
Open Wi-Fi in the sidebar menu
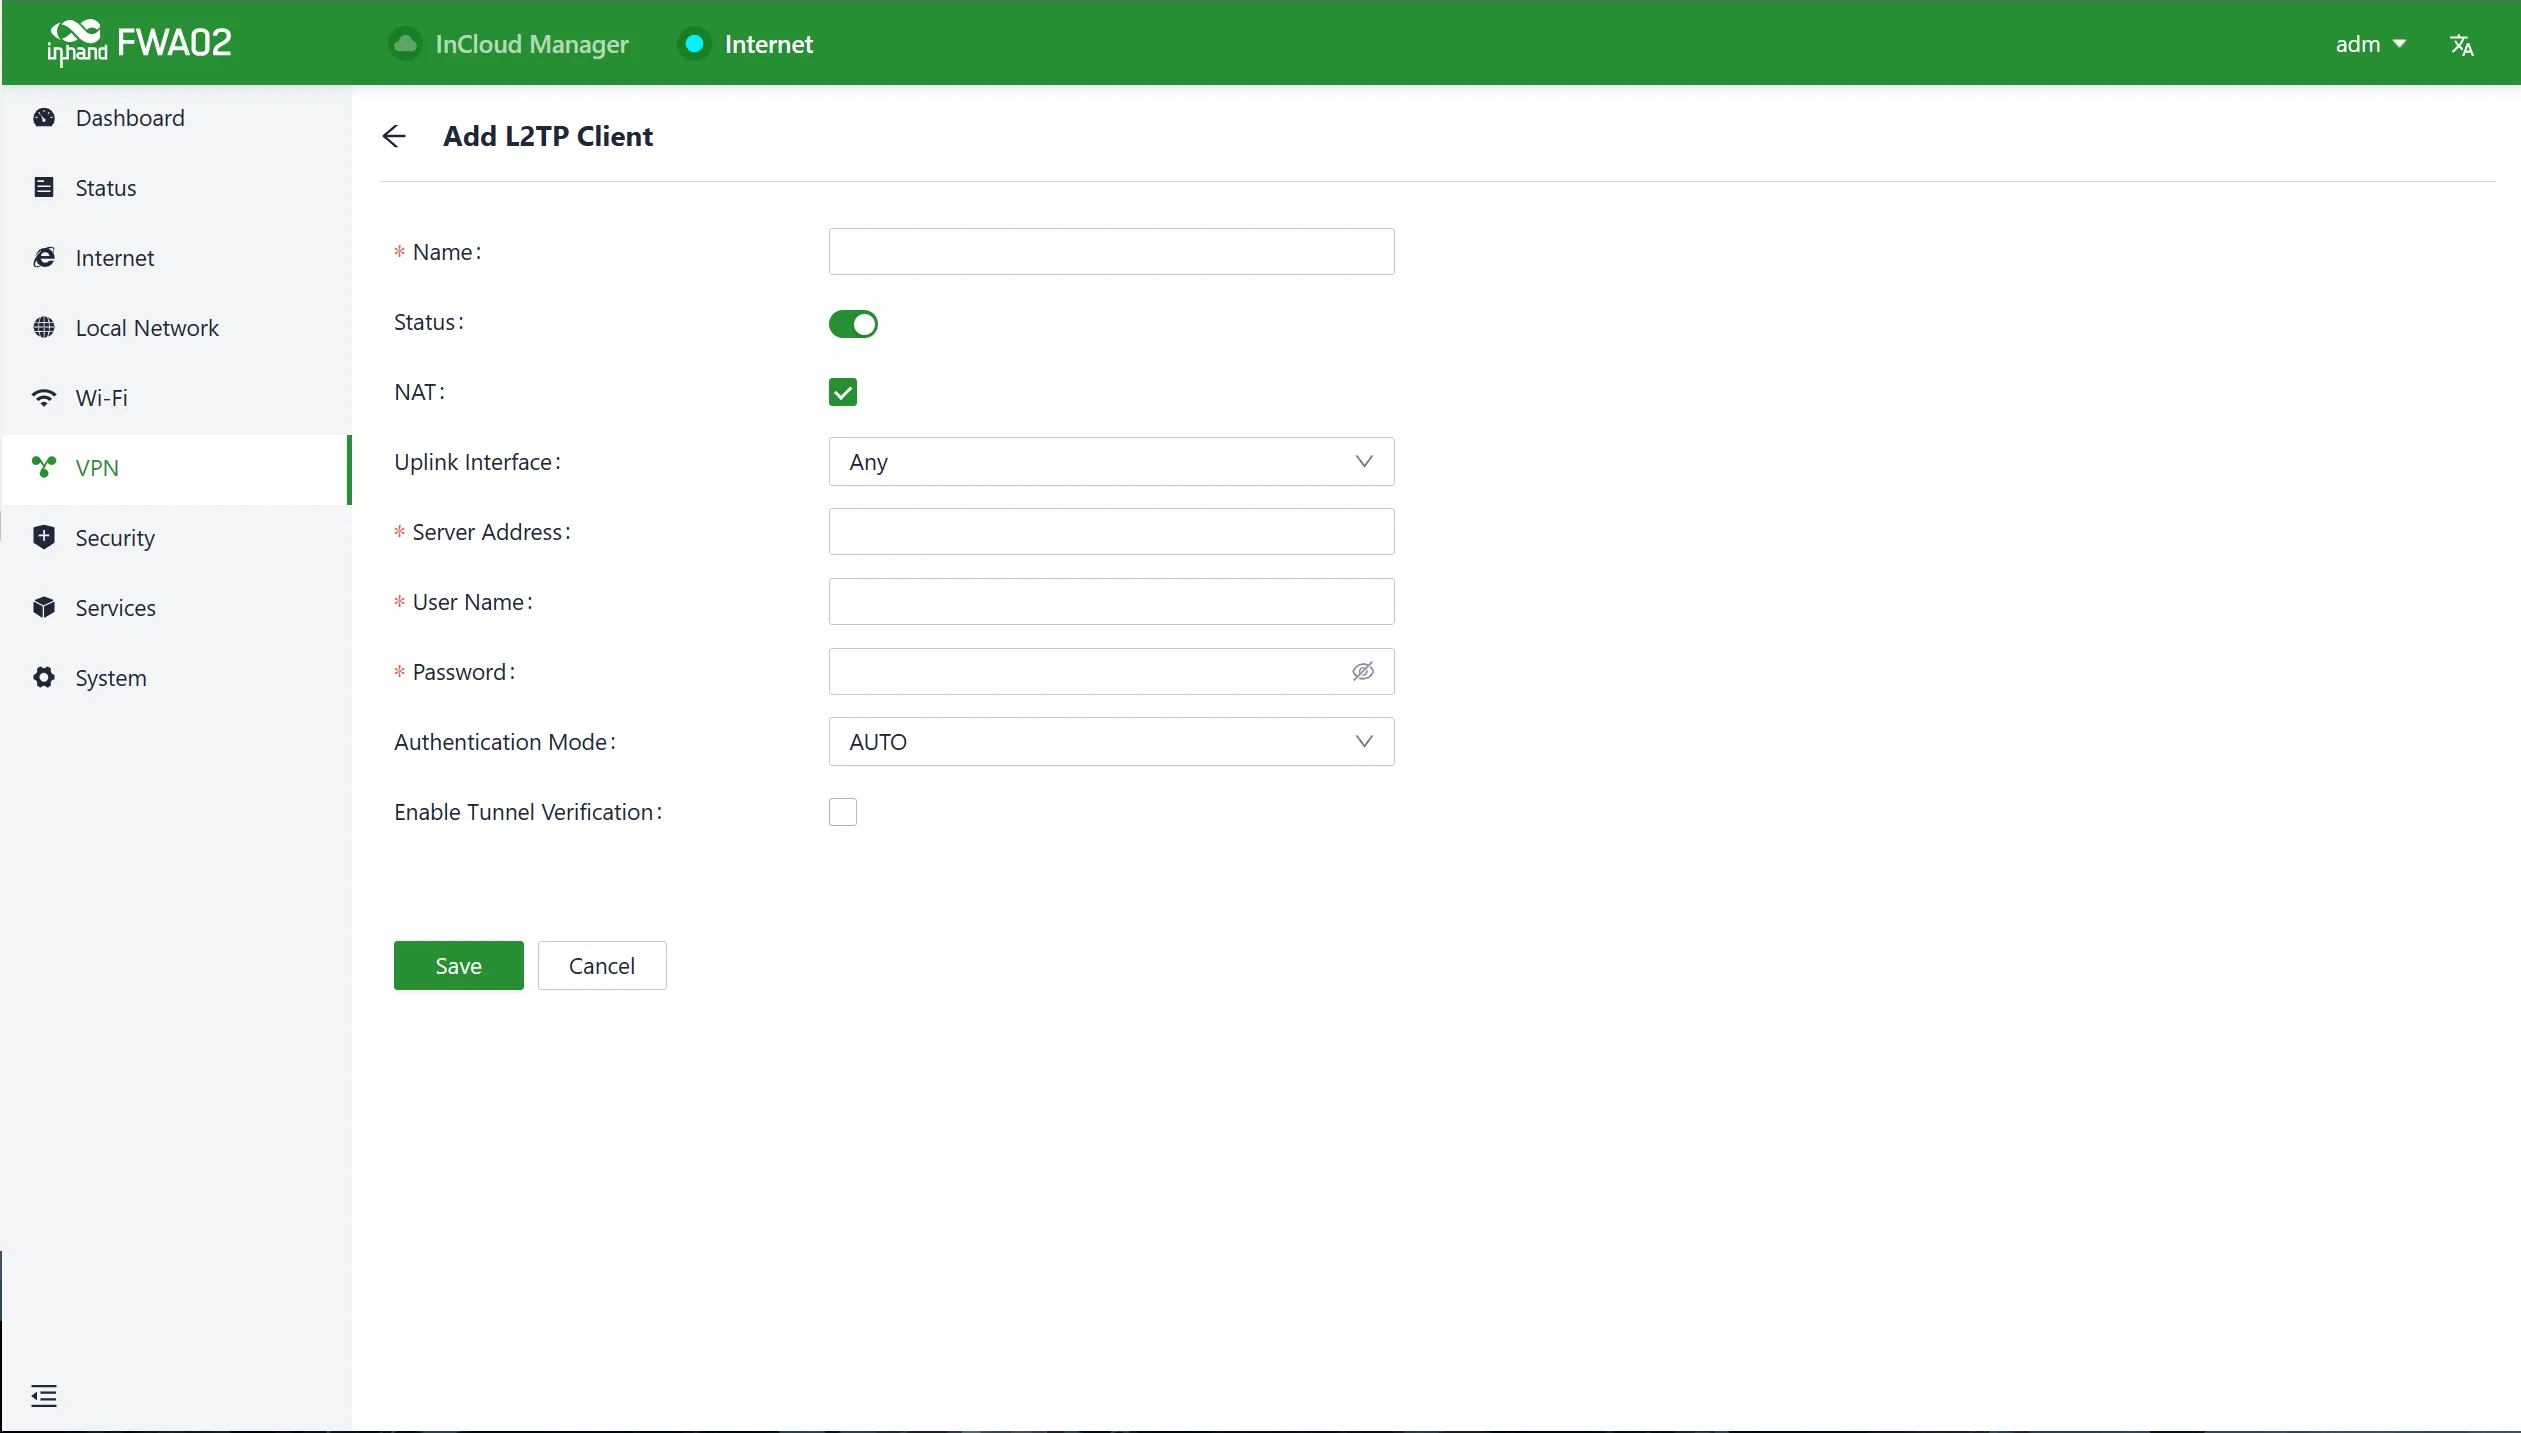coord(176,398)
